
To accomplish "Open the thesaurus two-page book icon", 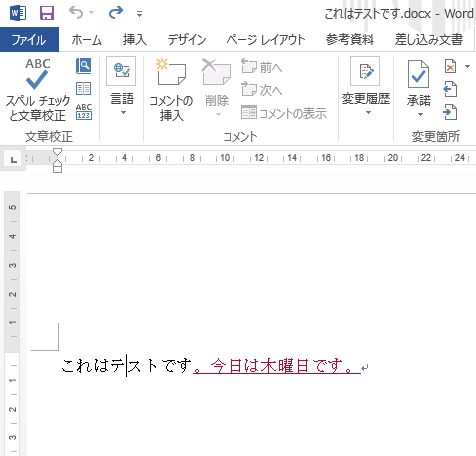I will click(83, 89).
